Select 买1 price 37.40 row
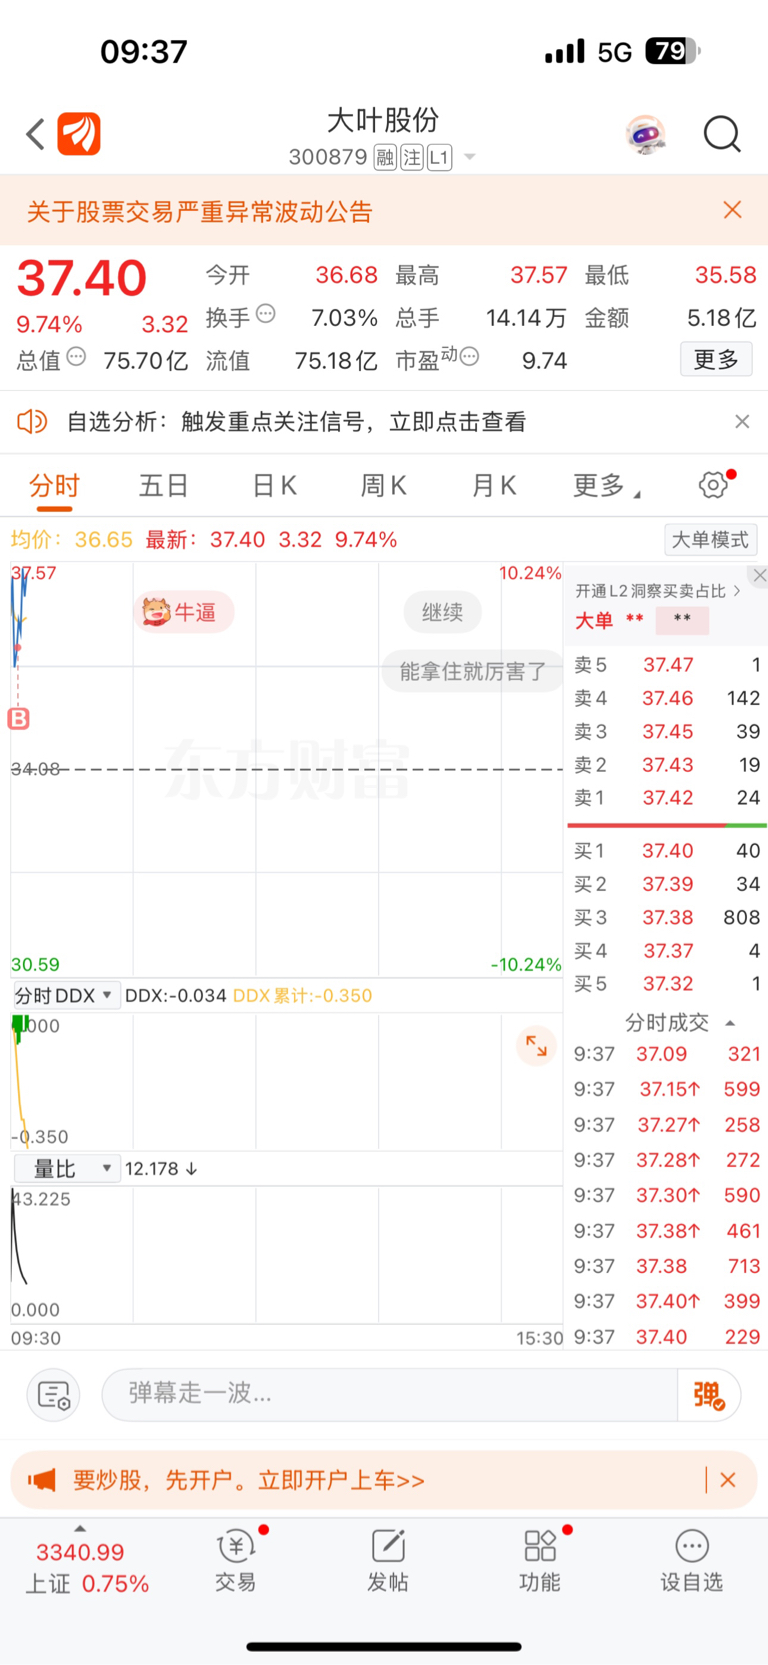The height and width of the screenshot is (1665, 768). (x=667, y=851)
